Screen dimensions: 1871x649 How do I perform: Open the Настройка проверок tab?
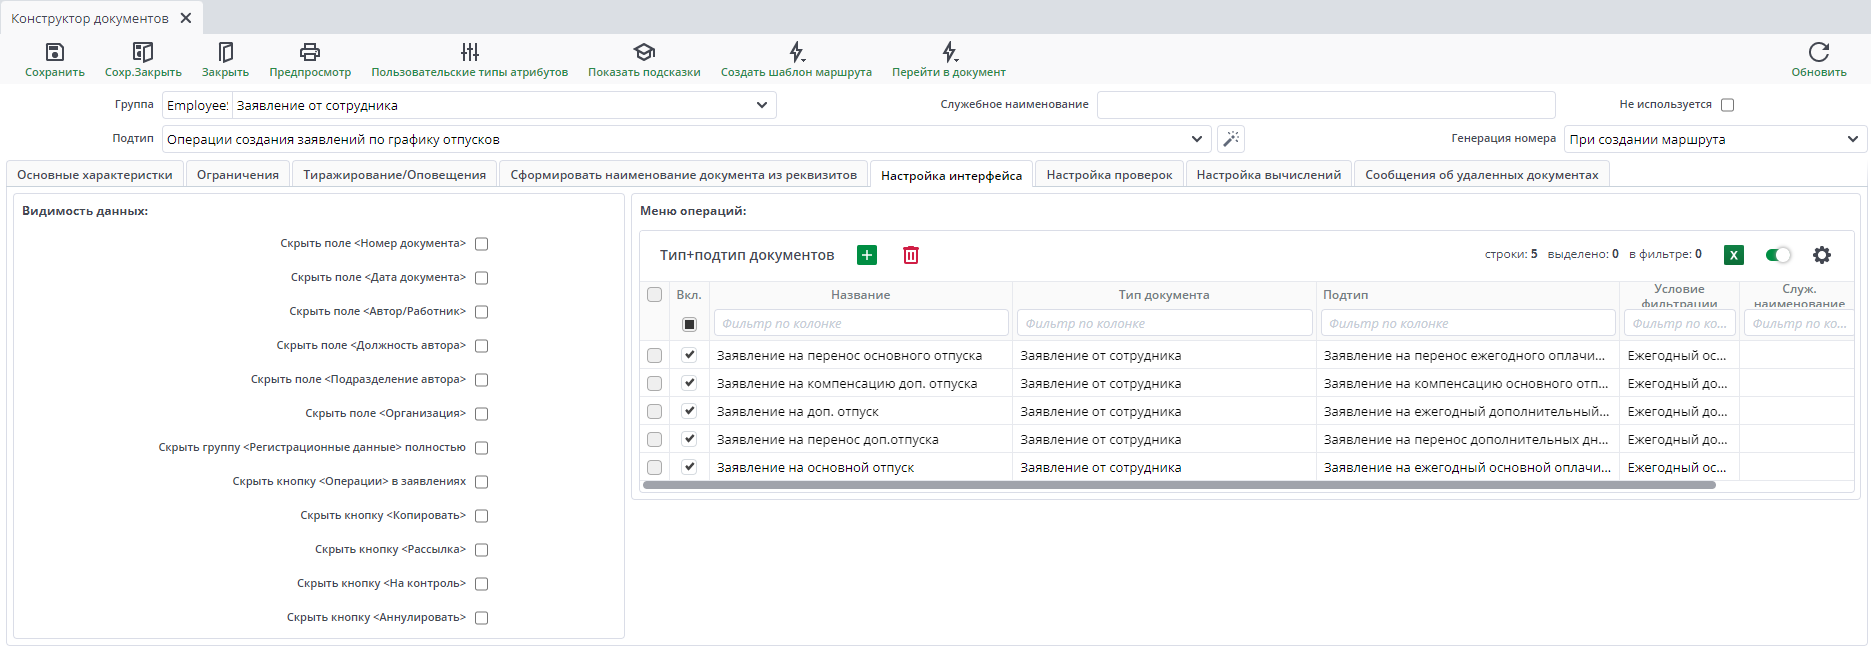pos(1109,175)
